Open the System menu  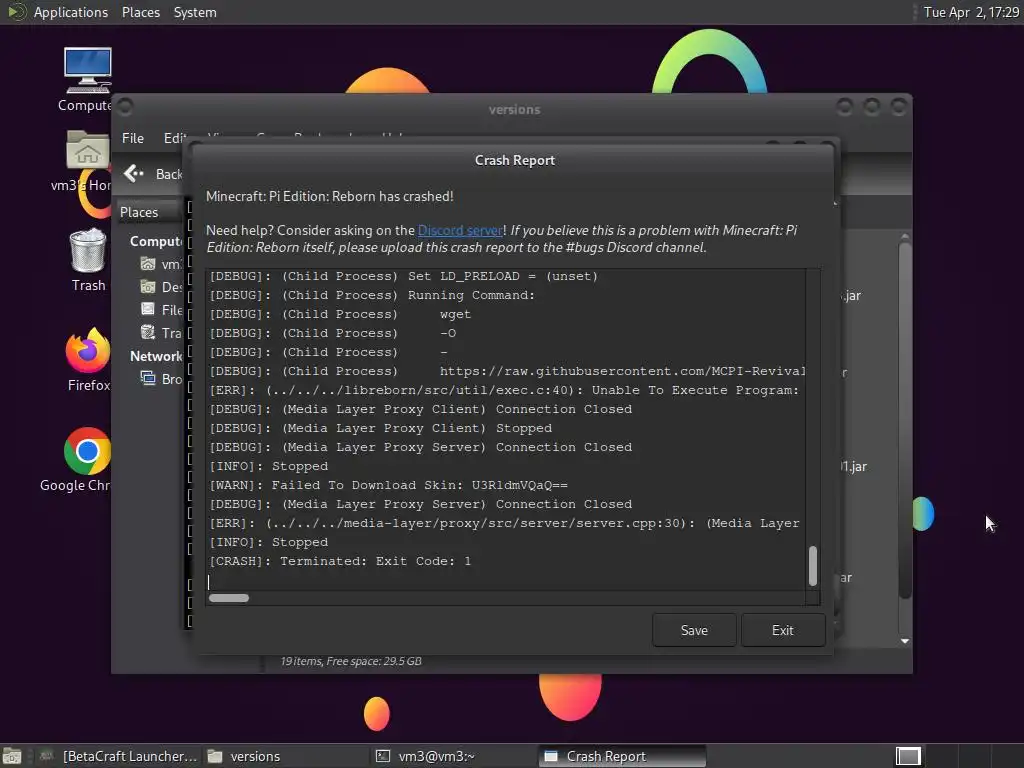[195, 12]
